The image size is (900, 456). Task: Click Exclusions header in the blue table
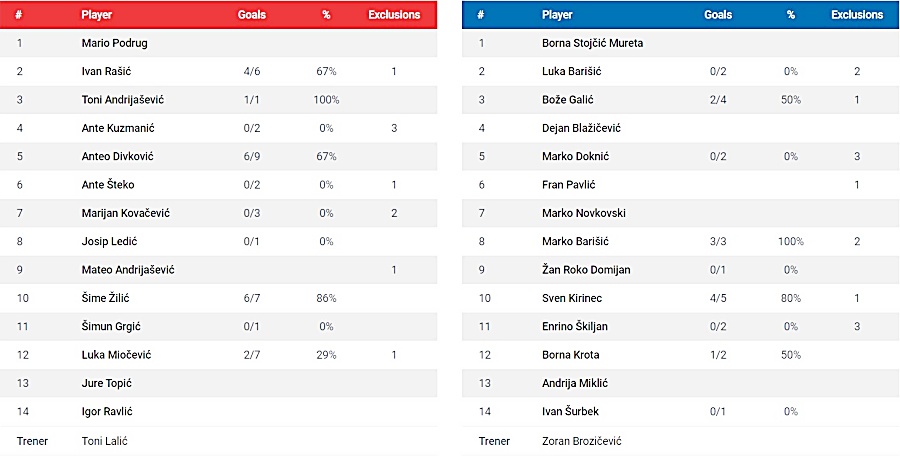[x=857, y=15]
